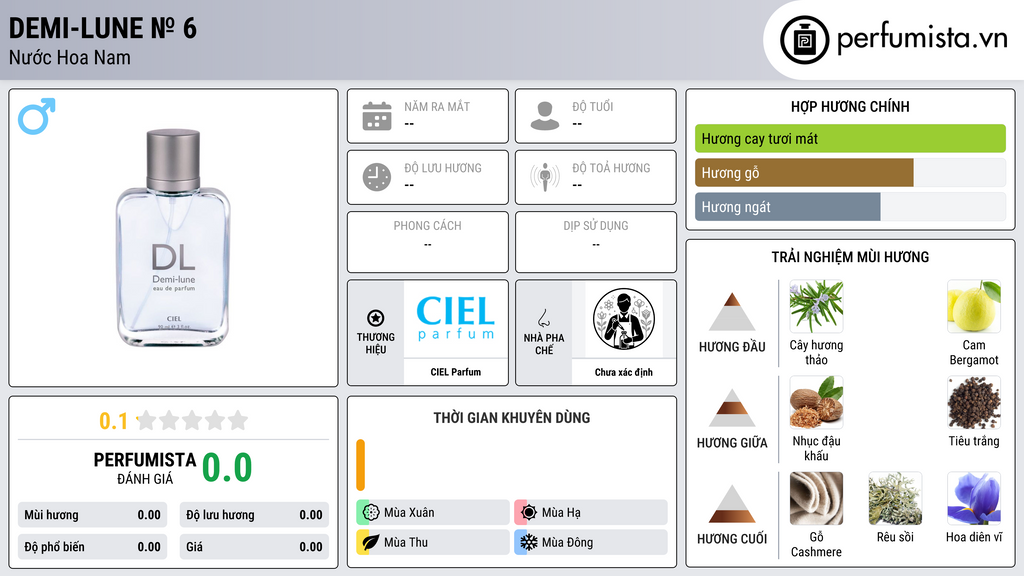Click the Hương cuối pyramid icon
Image resolution: width=1024 pixels, height=576 pixels.
732,504
